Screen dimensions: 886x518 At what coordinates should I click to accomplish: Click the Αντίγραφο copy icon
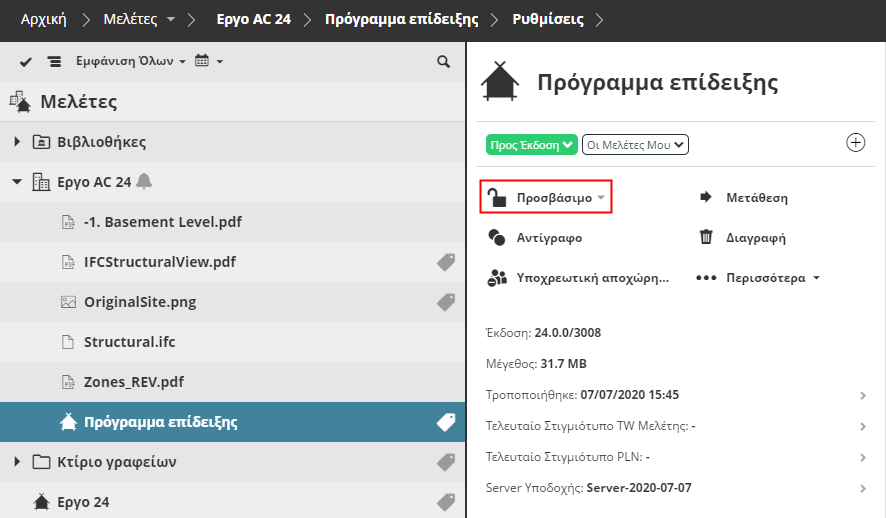pos(496,238)
